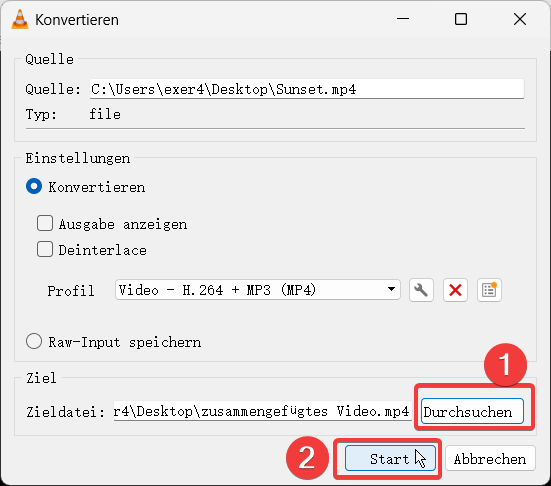Open profile editor with the wrench icon
Image resolution: width=551 pixels, height=486 pixels.
click(x=421, y=290)
